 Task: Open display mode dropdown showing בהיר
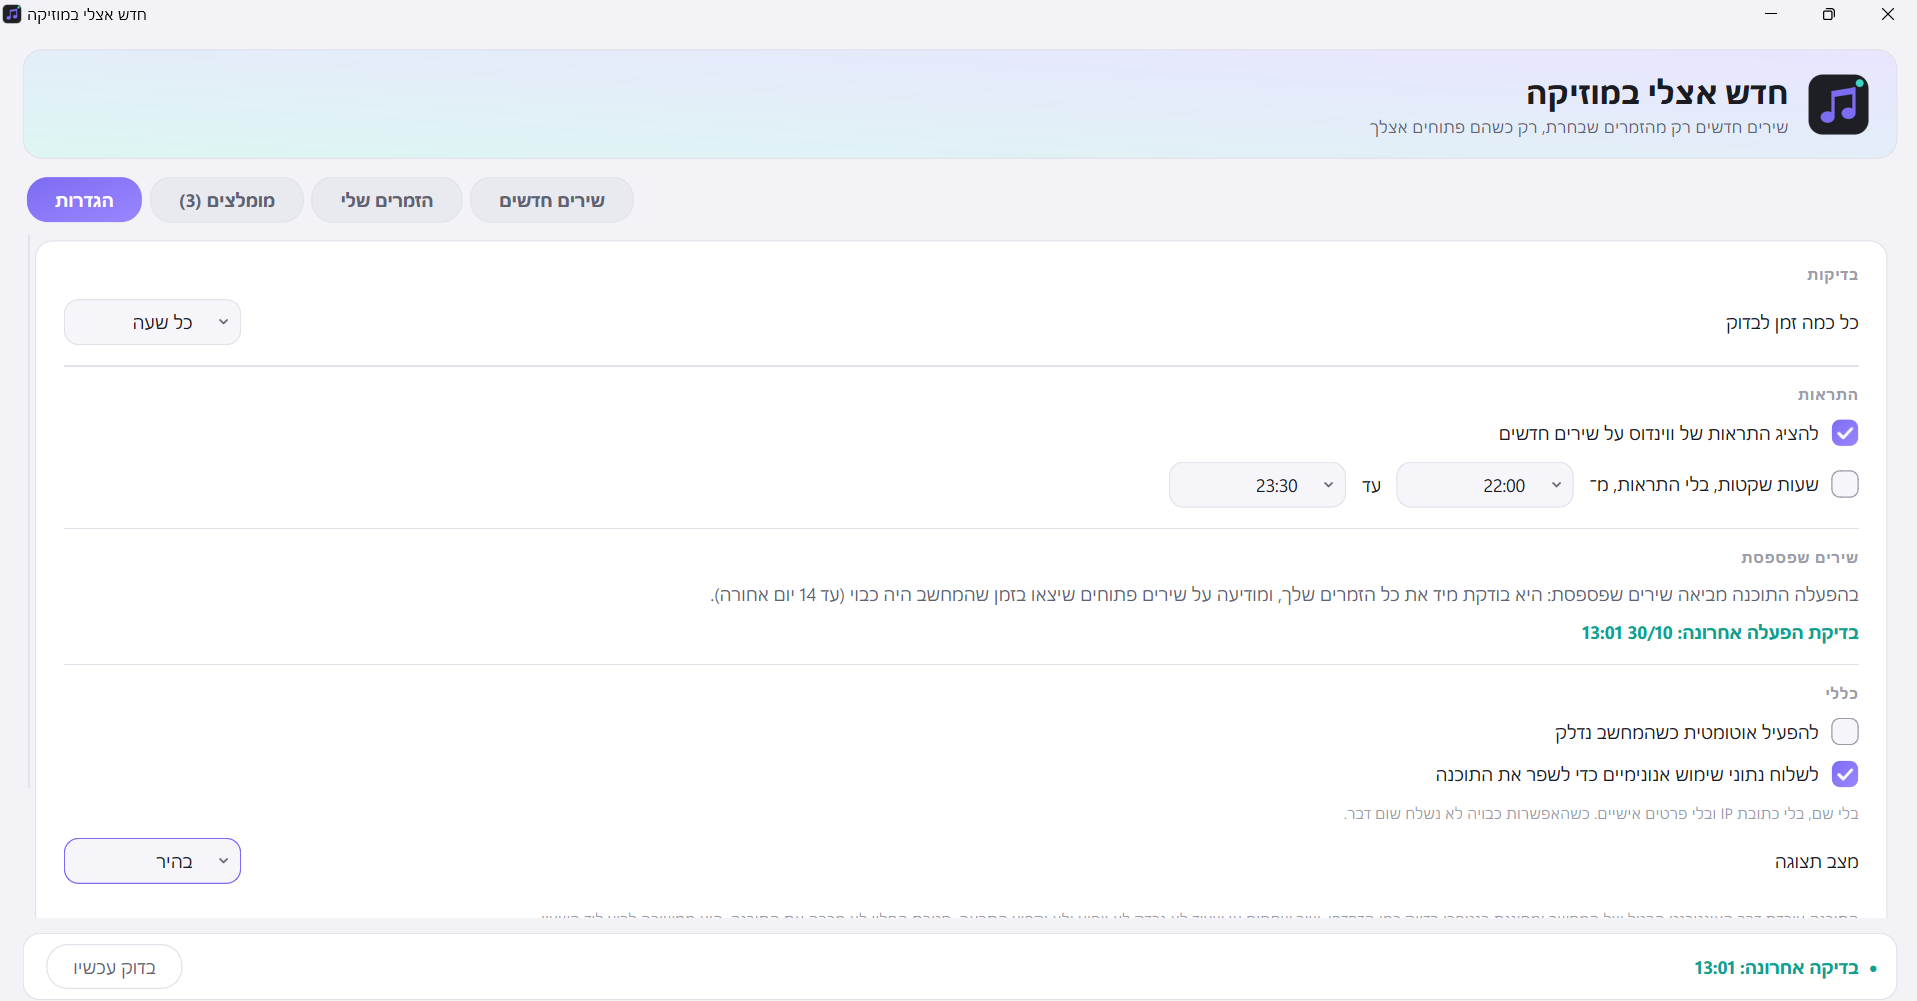coord(152,861)
